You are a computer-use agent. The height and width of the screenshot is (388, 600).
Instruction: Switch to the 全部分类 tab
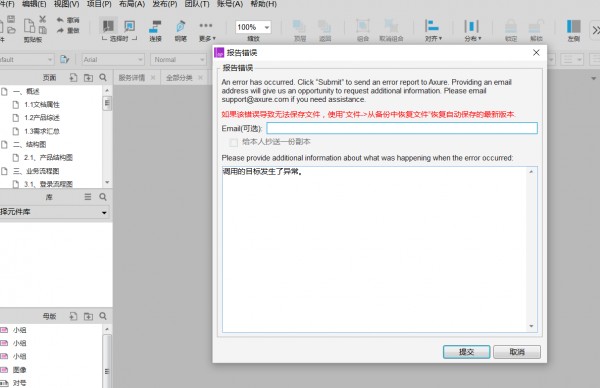pos(179,78)
